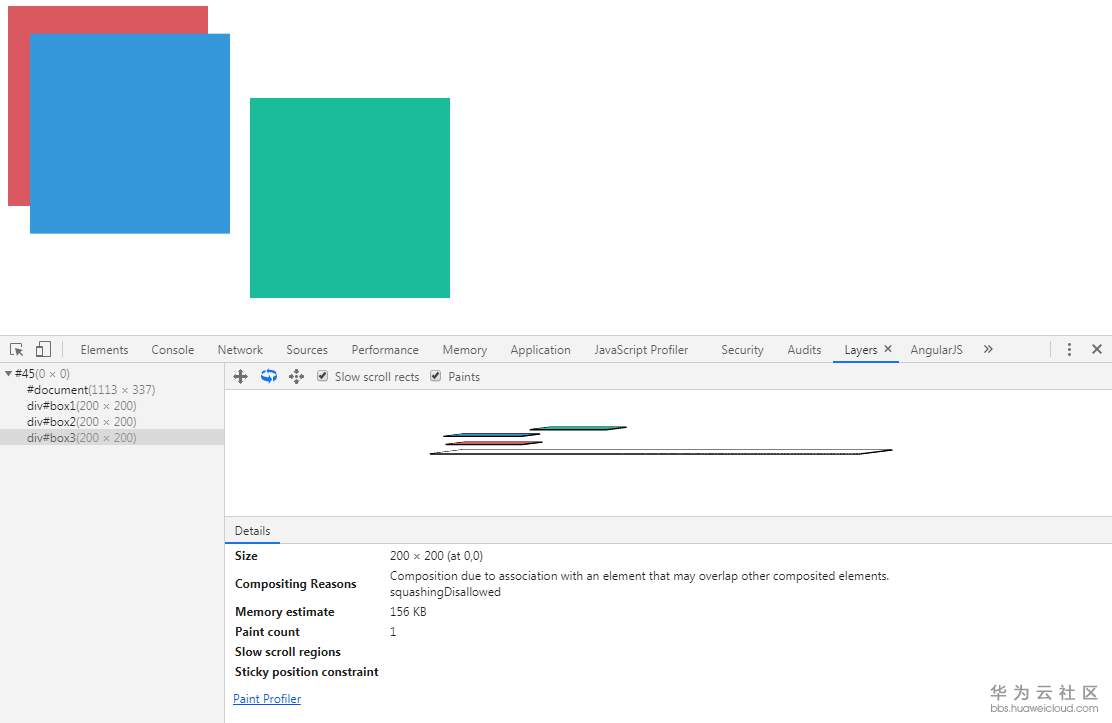
Task: Click the red layer in 3D view
Action: click(x=494, y=443)
